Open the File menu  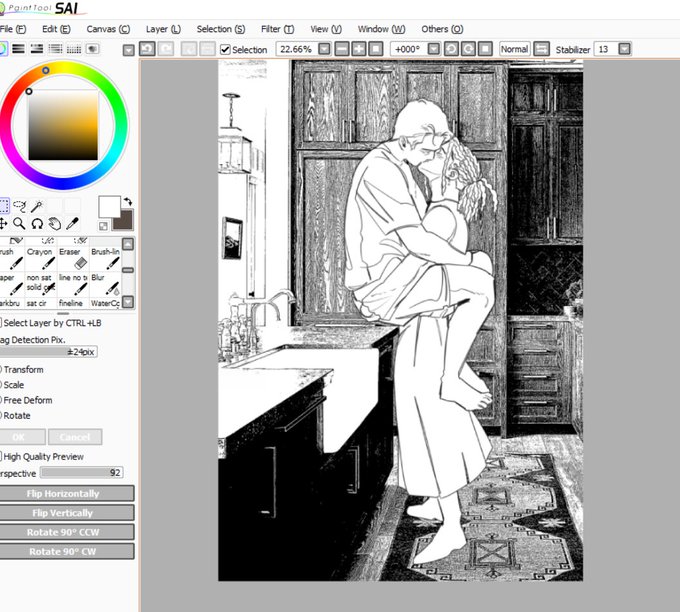(13, 29)
